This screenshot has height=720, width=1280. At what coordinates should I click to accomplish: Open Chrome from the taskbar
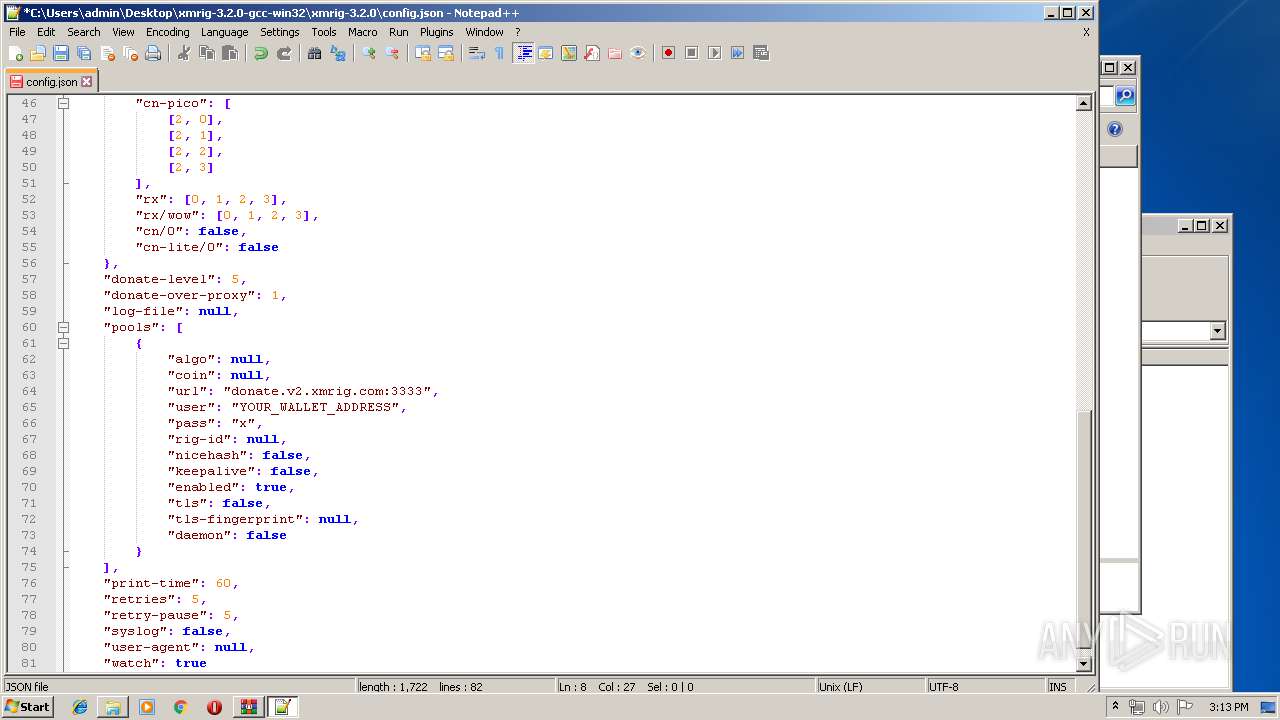181,707
